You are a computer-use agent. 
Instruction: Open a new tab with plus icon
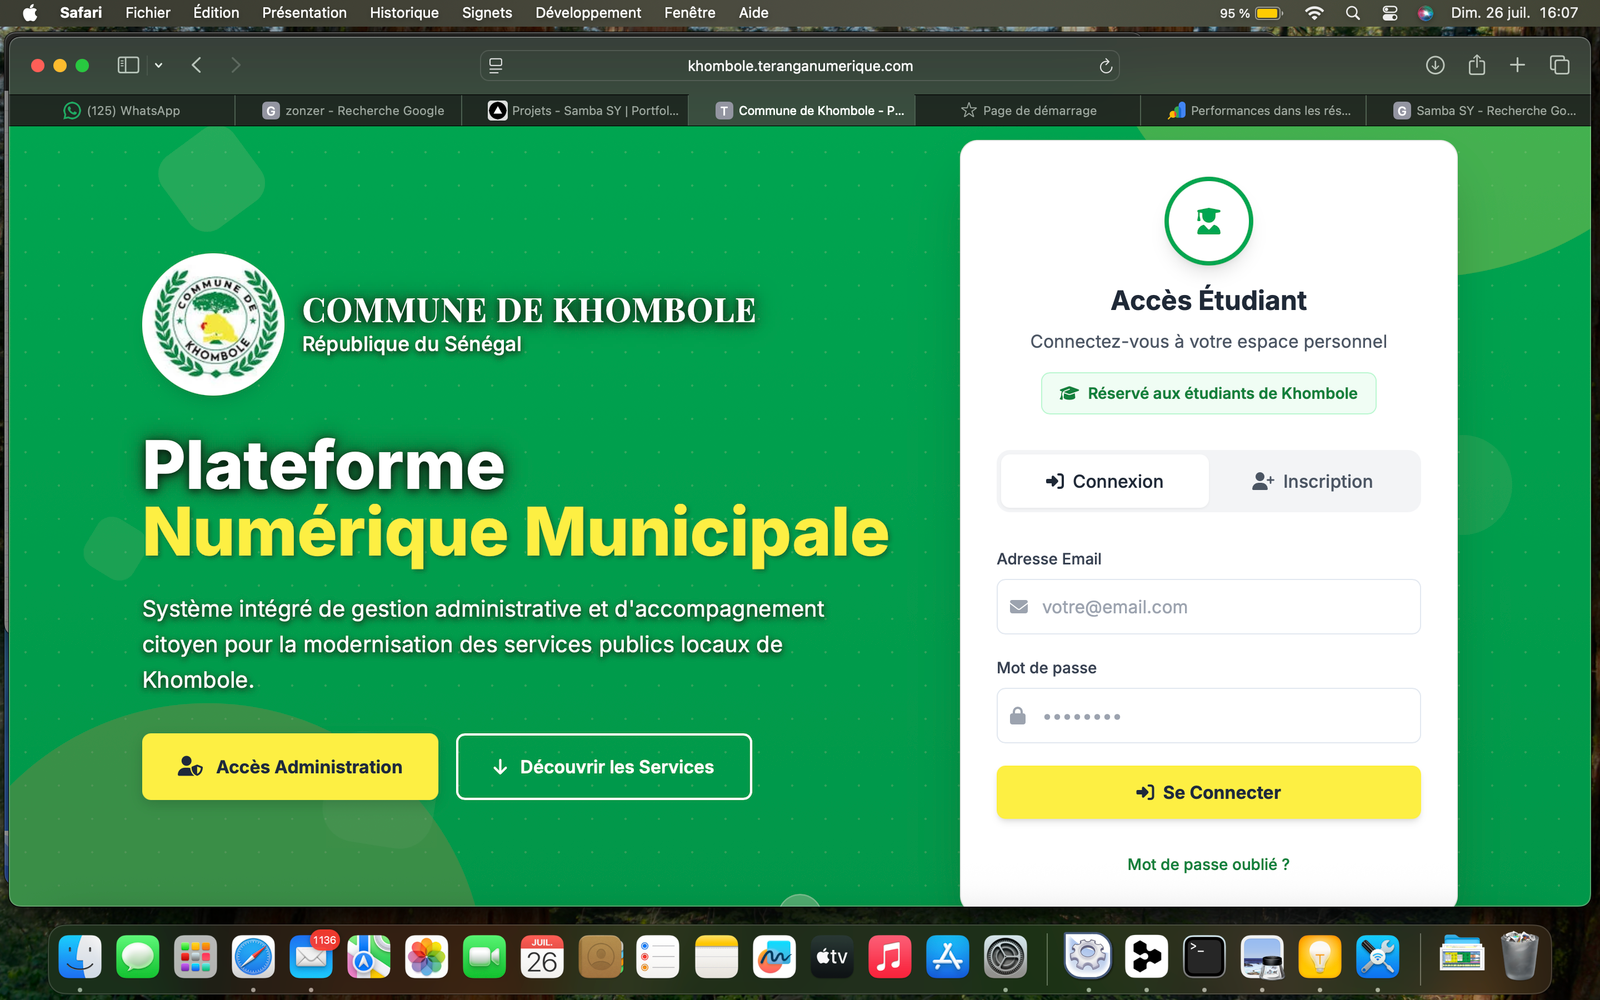[x=1517, y=65]
